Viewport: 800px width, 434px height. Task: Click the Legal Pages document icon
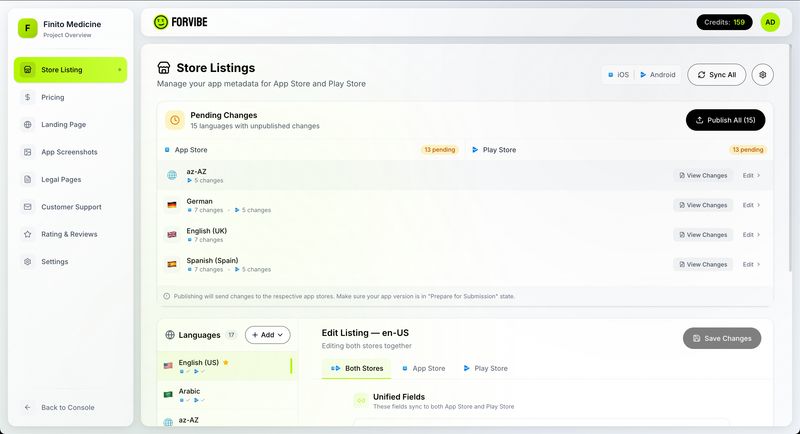(x=28, y=180)
